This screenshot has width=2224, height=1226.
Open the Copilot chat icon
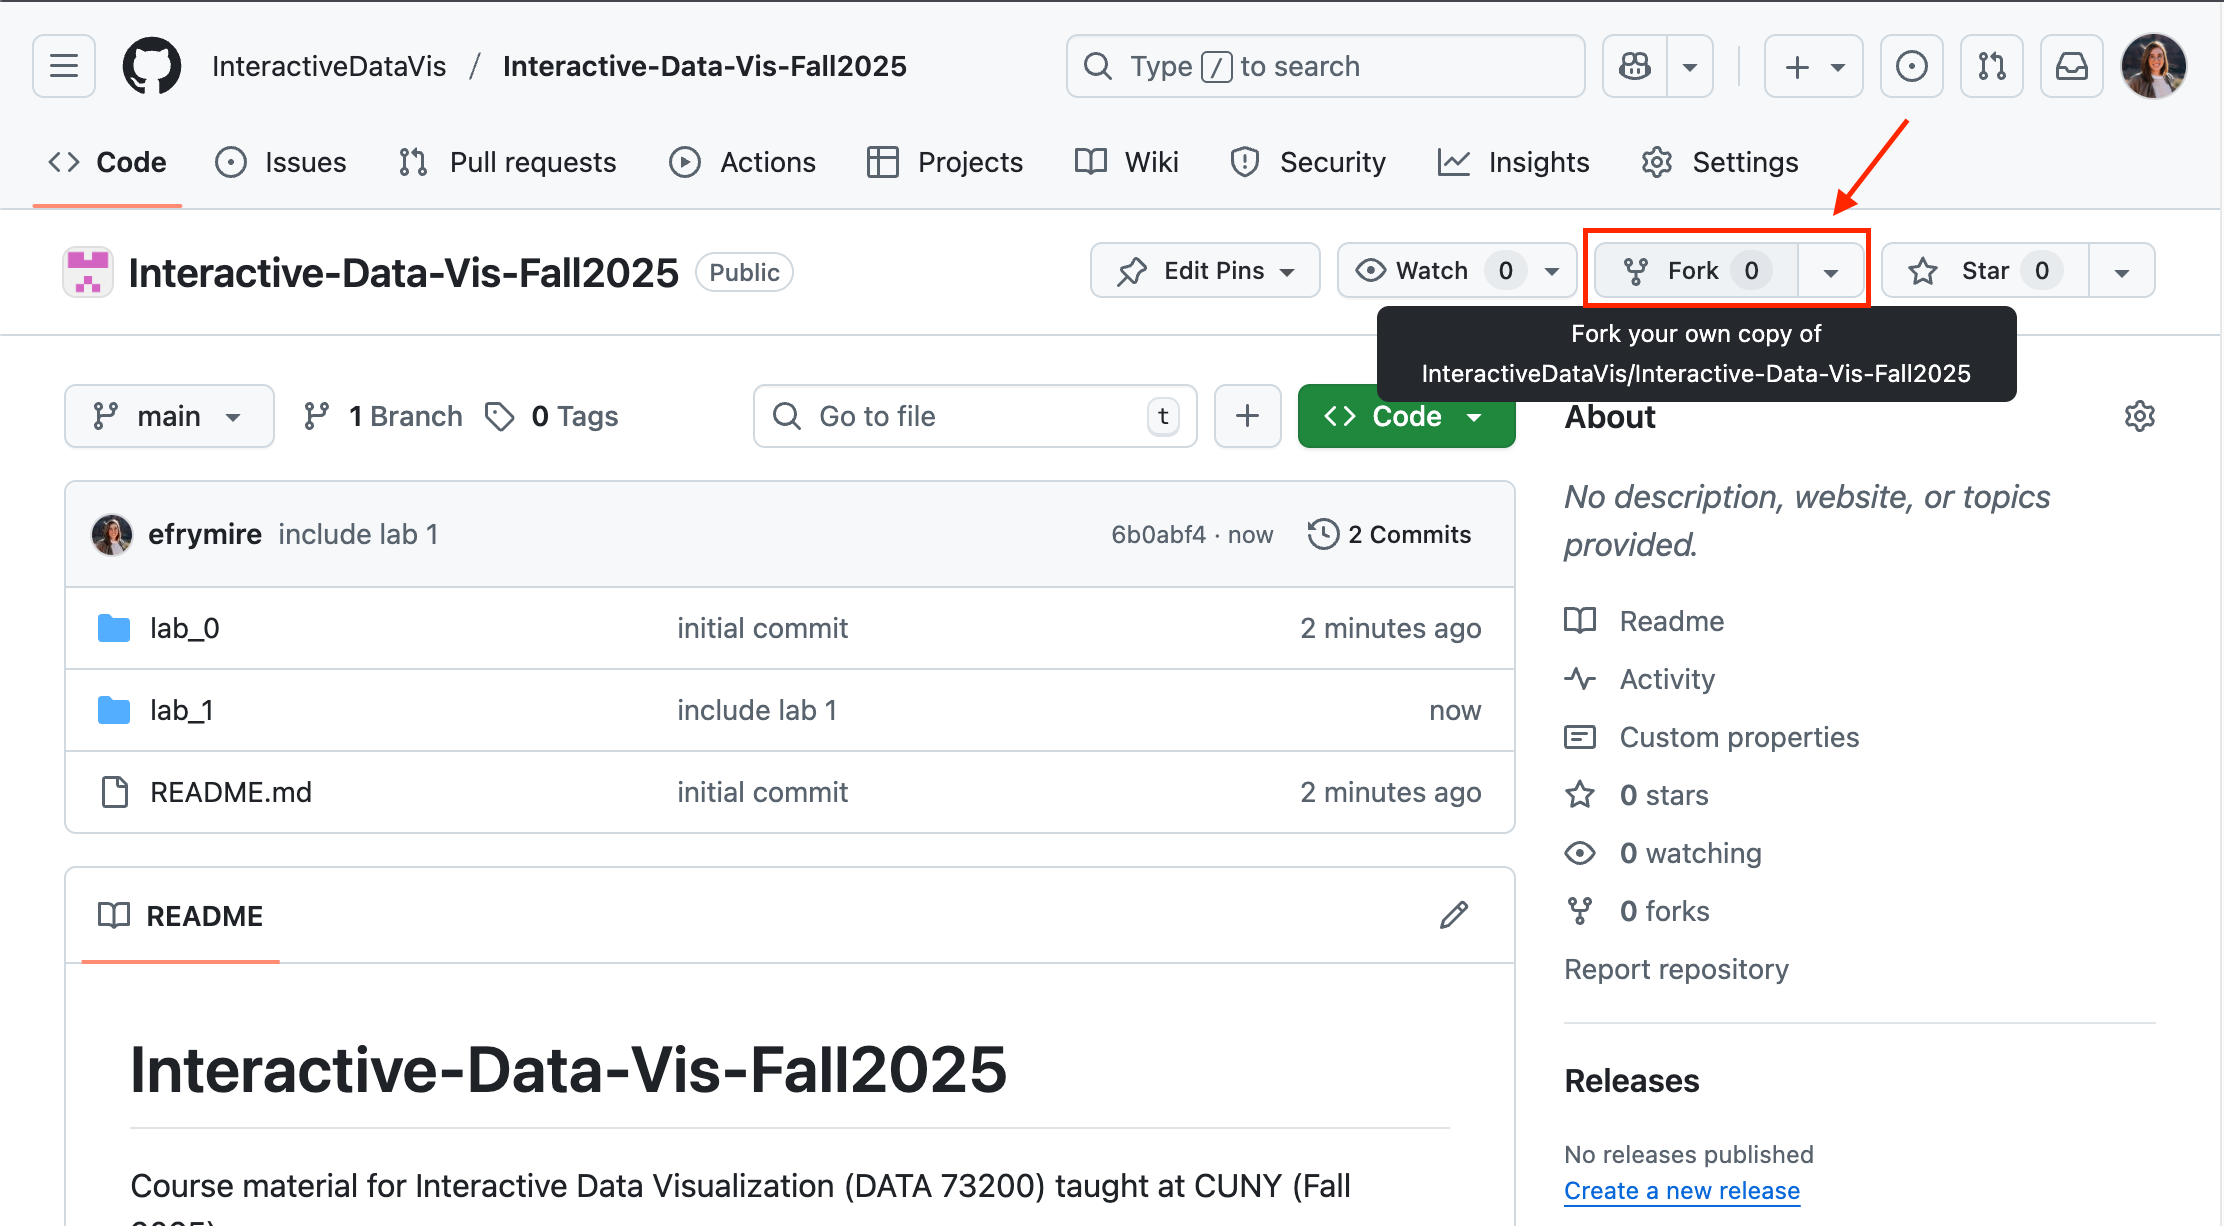[1635, 66]
